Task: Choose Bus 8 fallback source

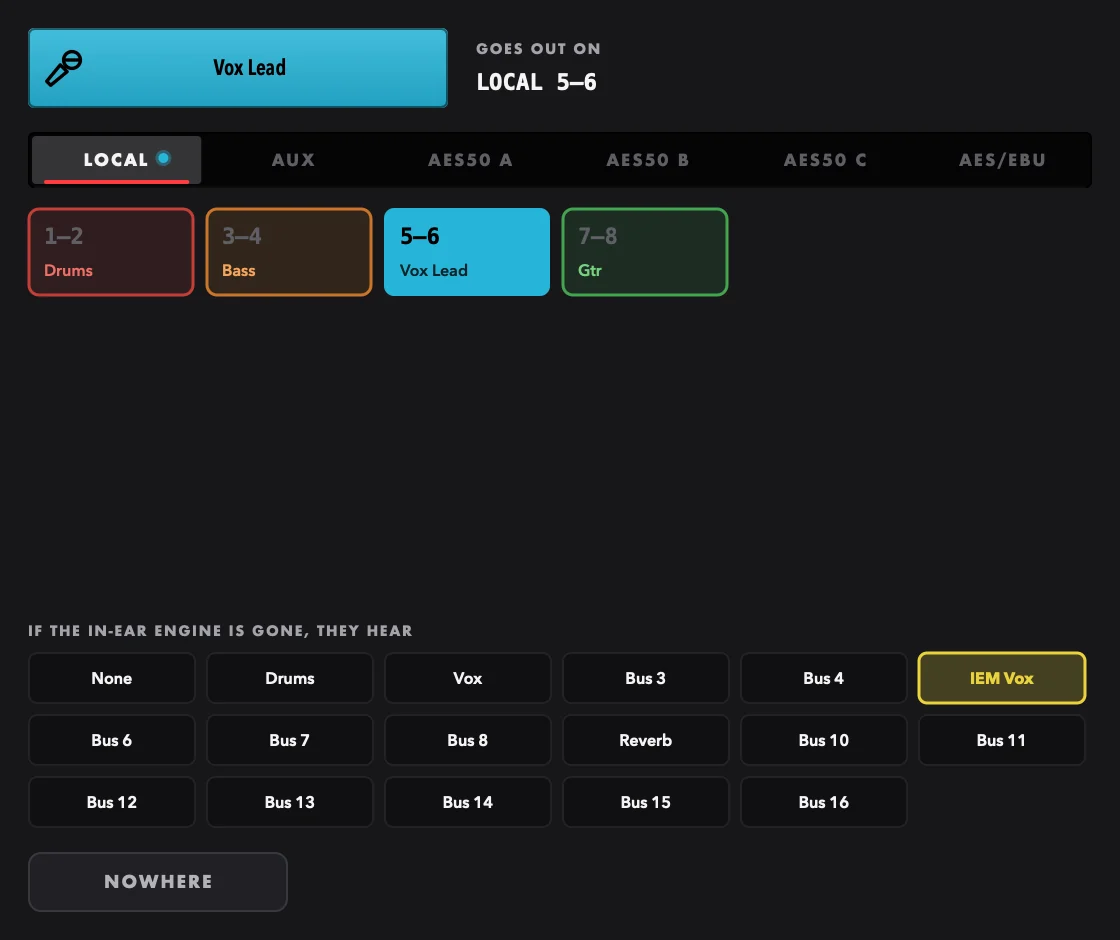Action: pyautogui.click(x=468, y=740)
